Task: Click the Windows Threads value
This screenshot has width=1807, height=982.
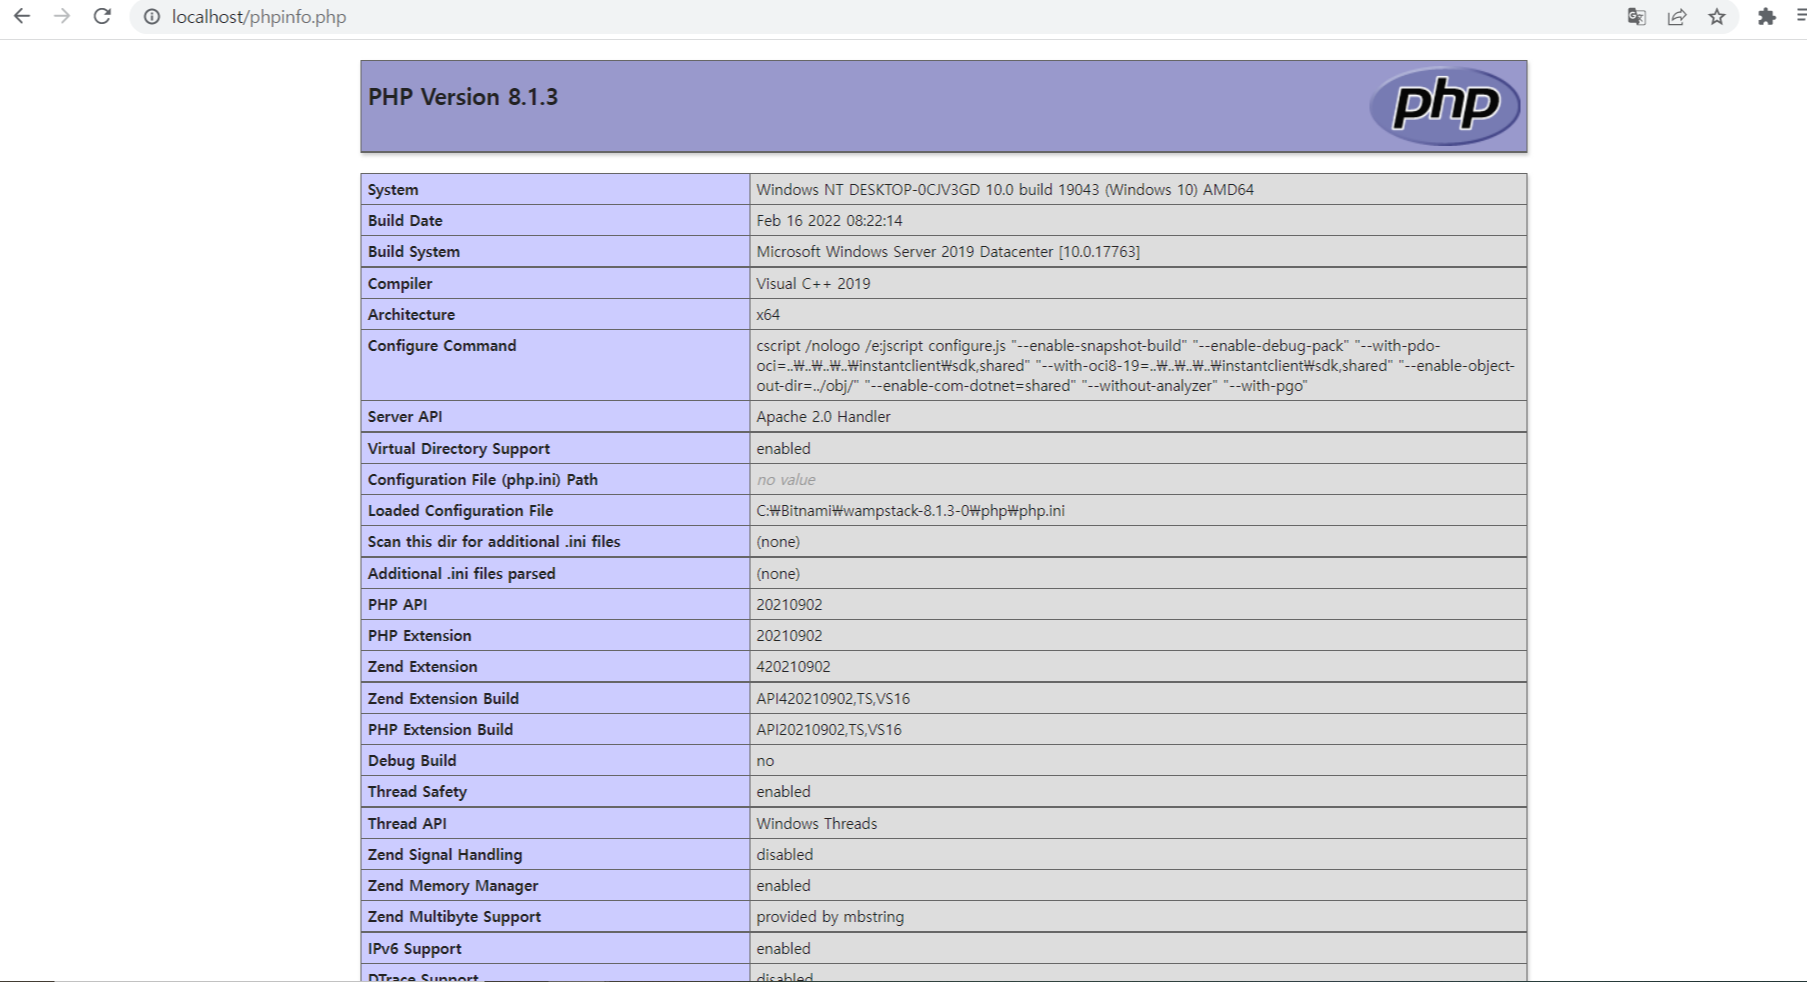Action: point(816,824)
